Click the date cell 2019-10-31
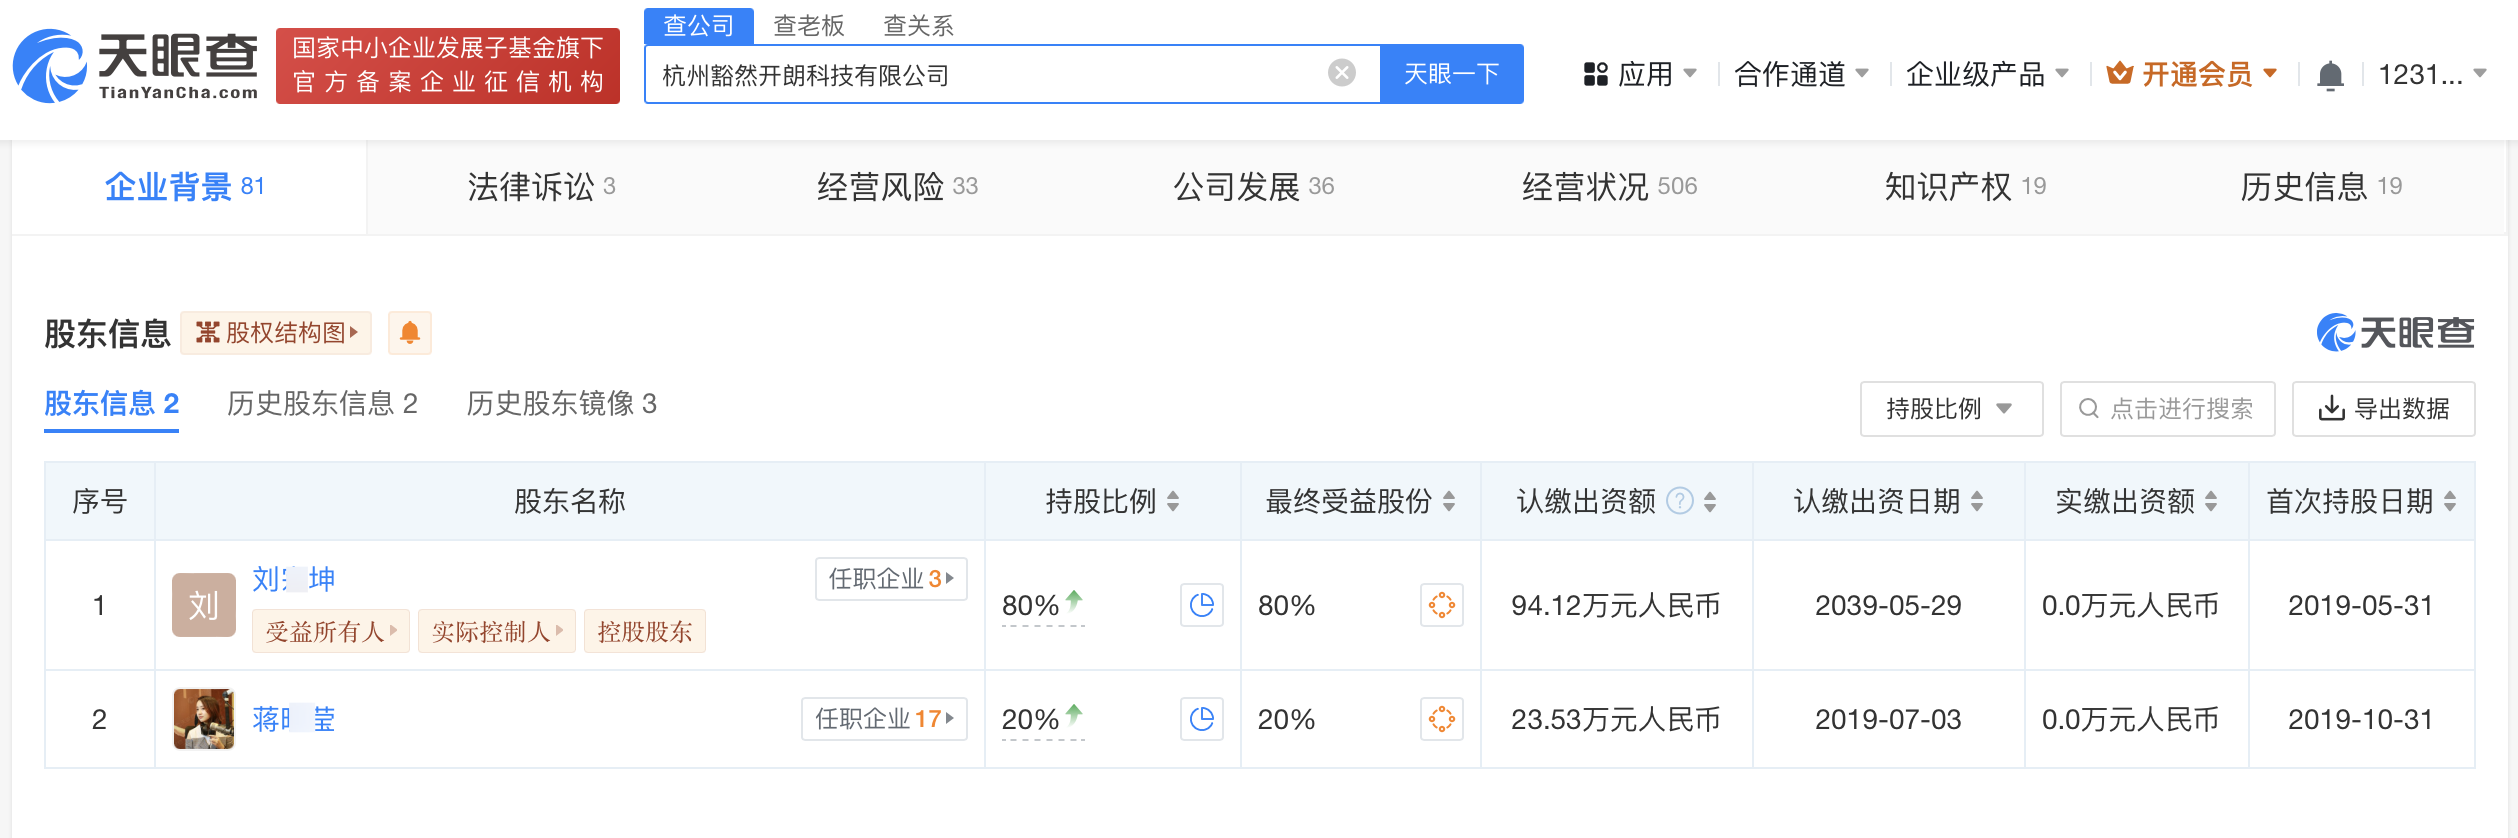Image resolution: width=2518 pixels, height=838 pixels. 2360,719
